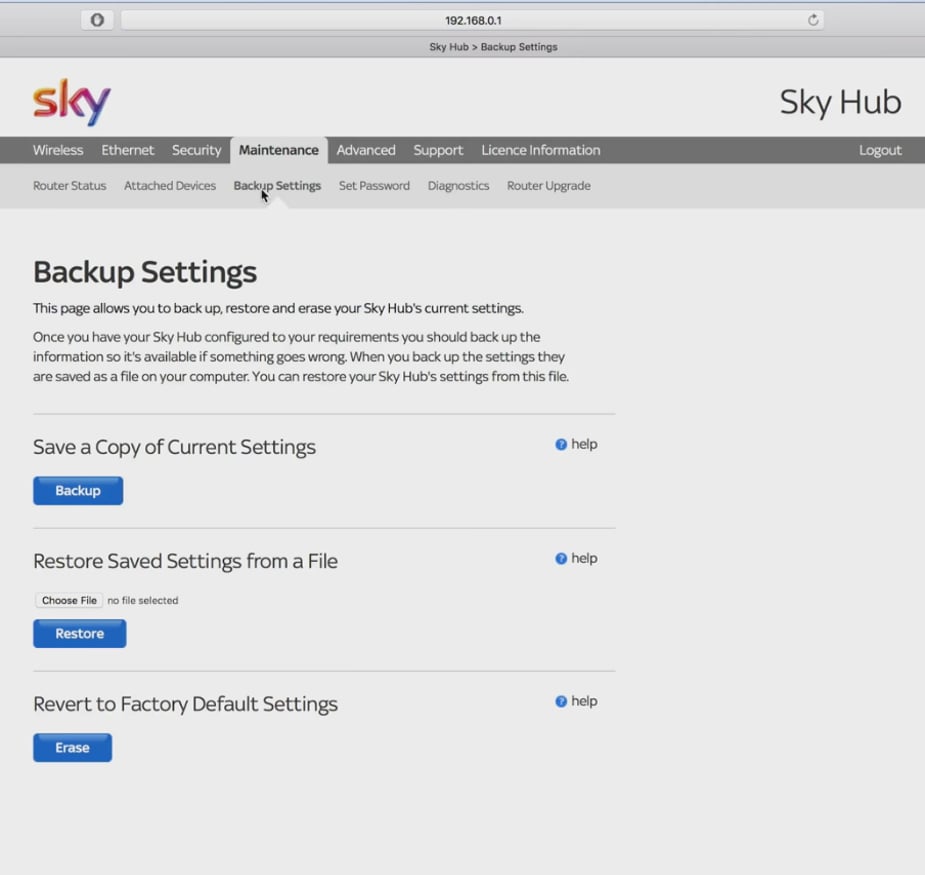Click help icon for Save a Copy section
This screenshot has width=925, height=875.
click(561, 444)
